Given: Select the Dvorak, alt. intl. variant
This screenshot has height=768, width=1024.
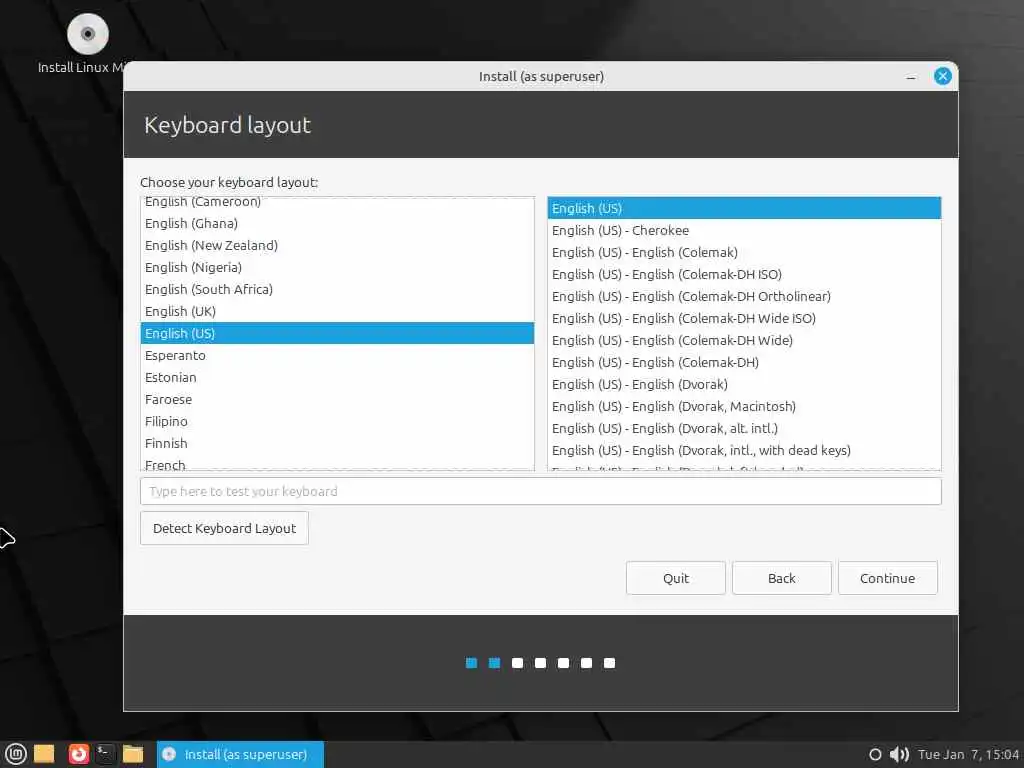Looking at the screenshot, I should pos(744,428).
